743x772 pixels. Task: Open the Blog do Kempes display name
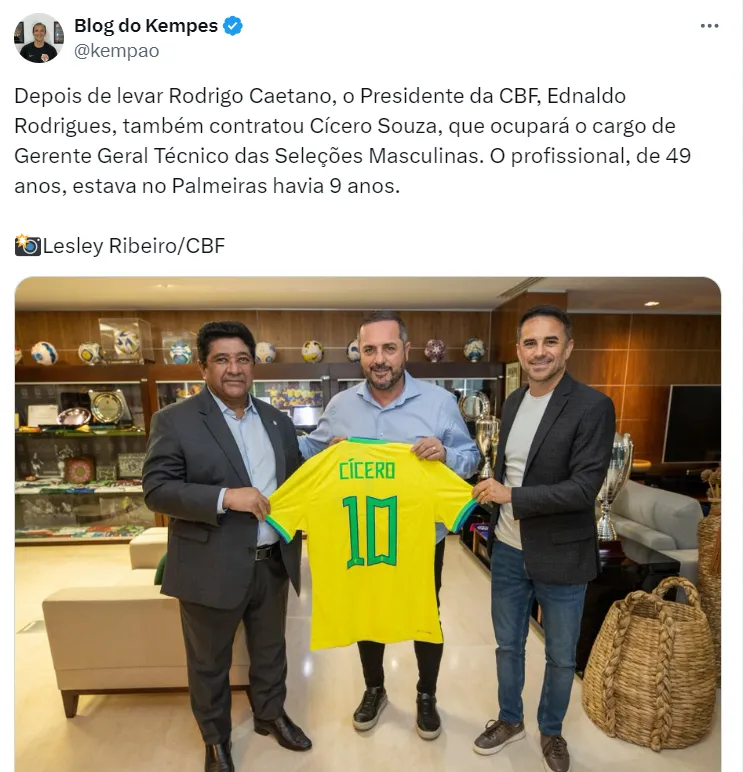point(146,26)
